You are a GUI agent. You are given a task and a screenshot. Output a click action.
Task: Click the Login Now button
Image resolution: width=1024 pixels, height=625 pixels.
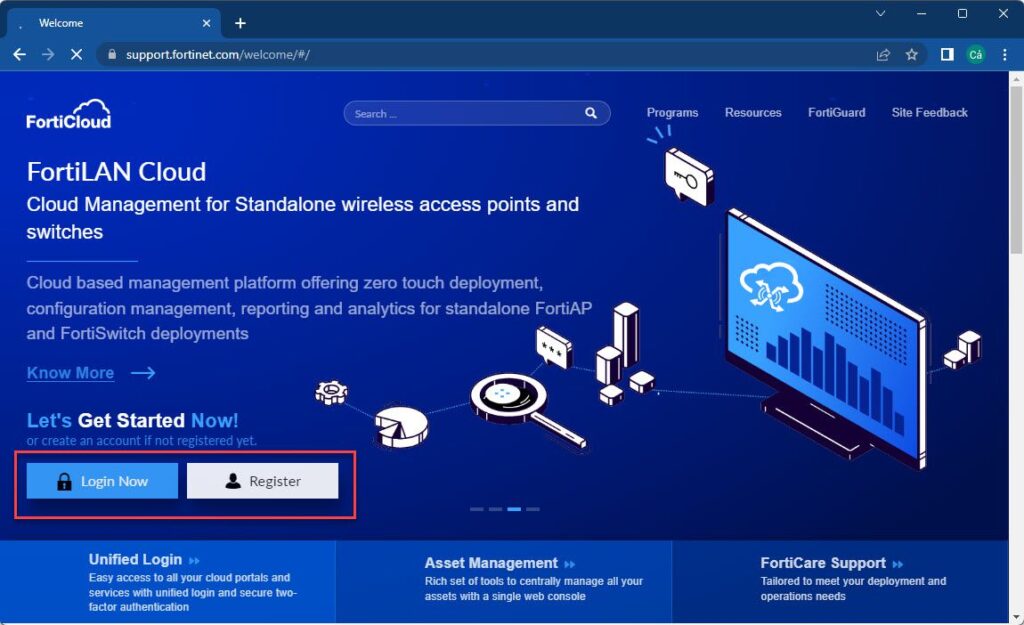point(102,481)
